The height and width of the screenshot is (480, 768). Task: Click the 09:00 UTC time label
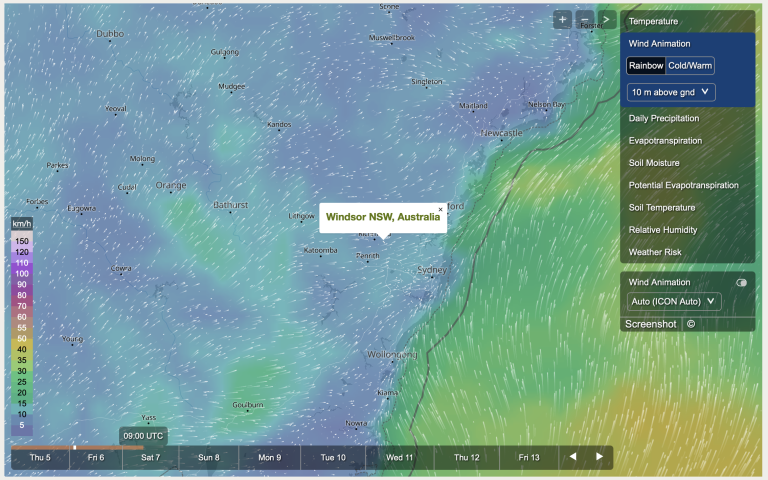pos(143,436)
